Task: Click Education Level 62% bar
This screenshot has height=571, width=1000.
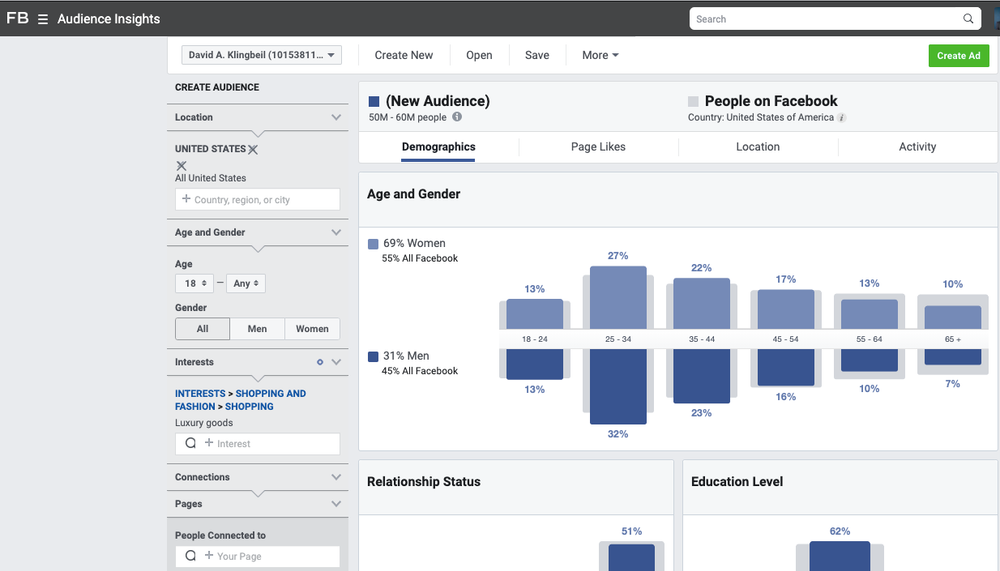Action: coord(839,556)
